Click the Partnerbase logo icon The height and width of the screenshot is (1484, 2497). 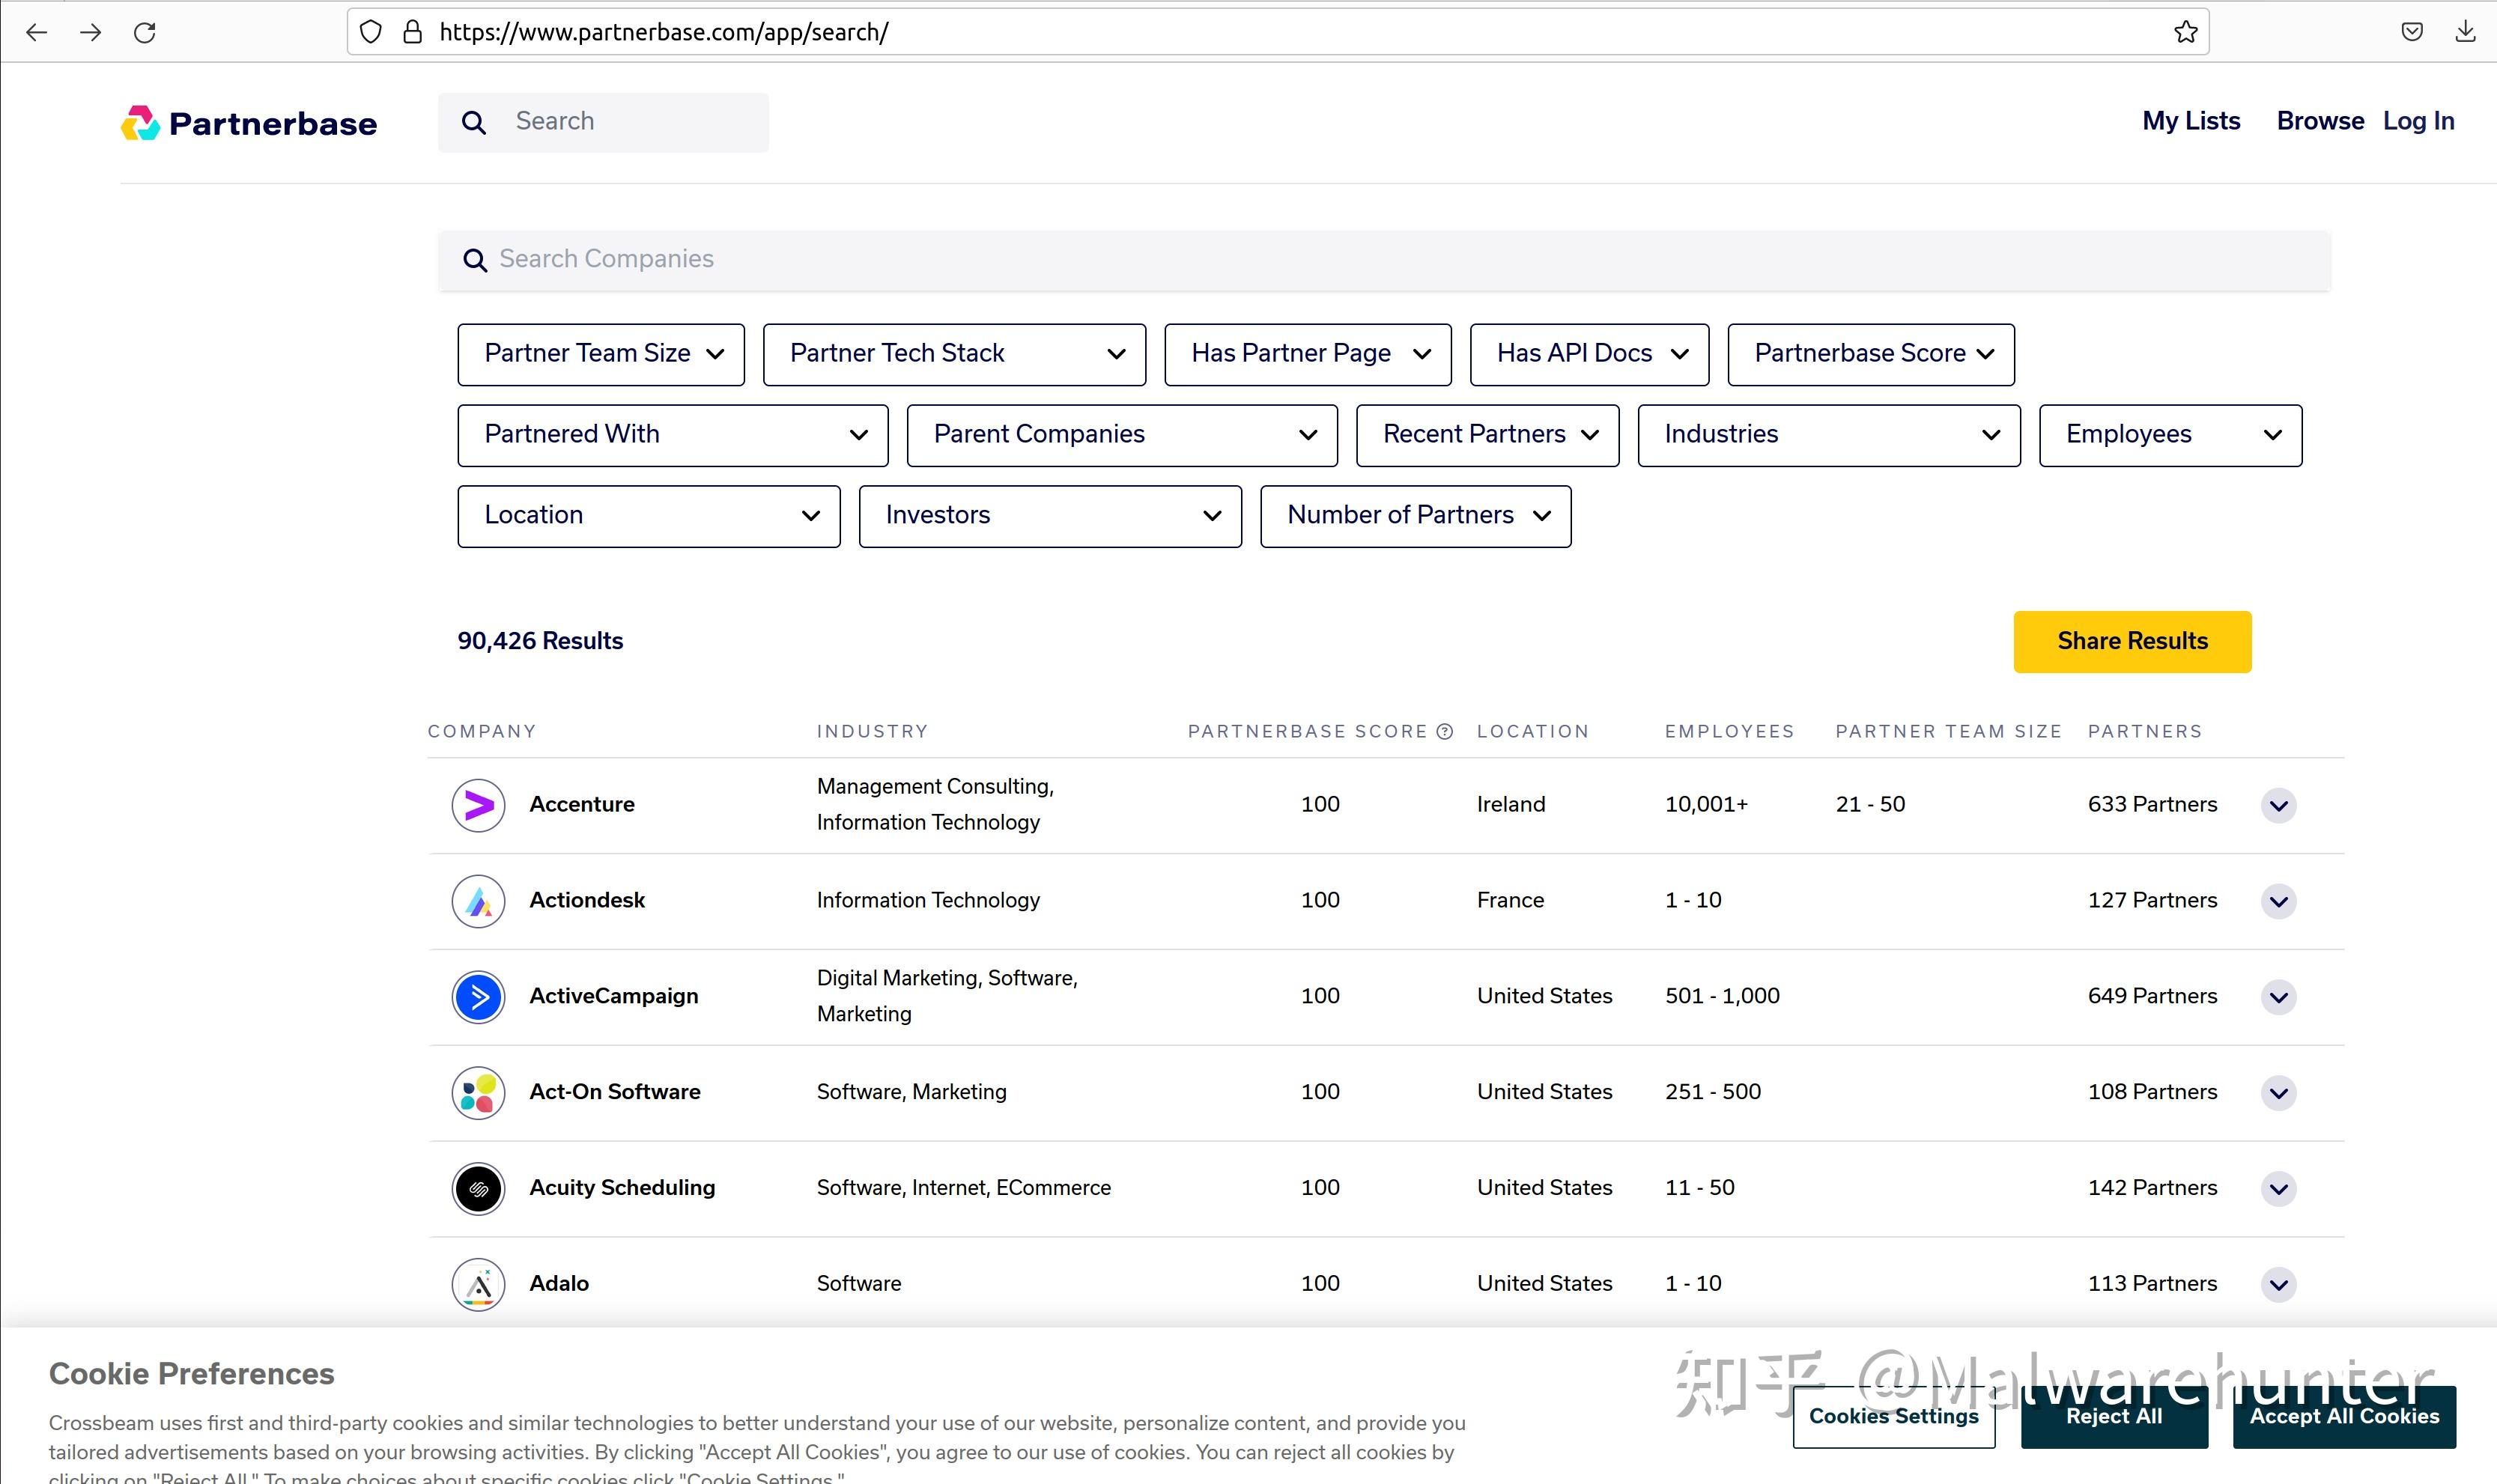click(x=140, y=123)
